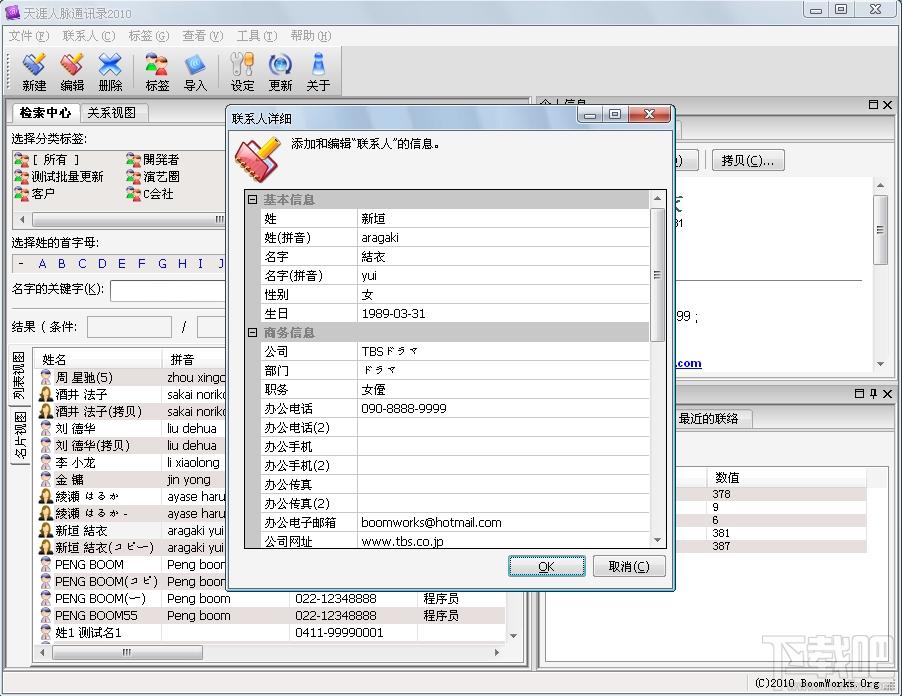Click the app icon in the title bar
This screenshot has height=696, width=902.
(x=12, y=12)
